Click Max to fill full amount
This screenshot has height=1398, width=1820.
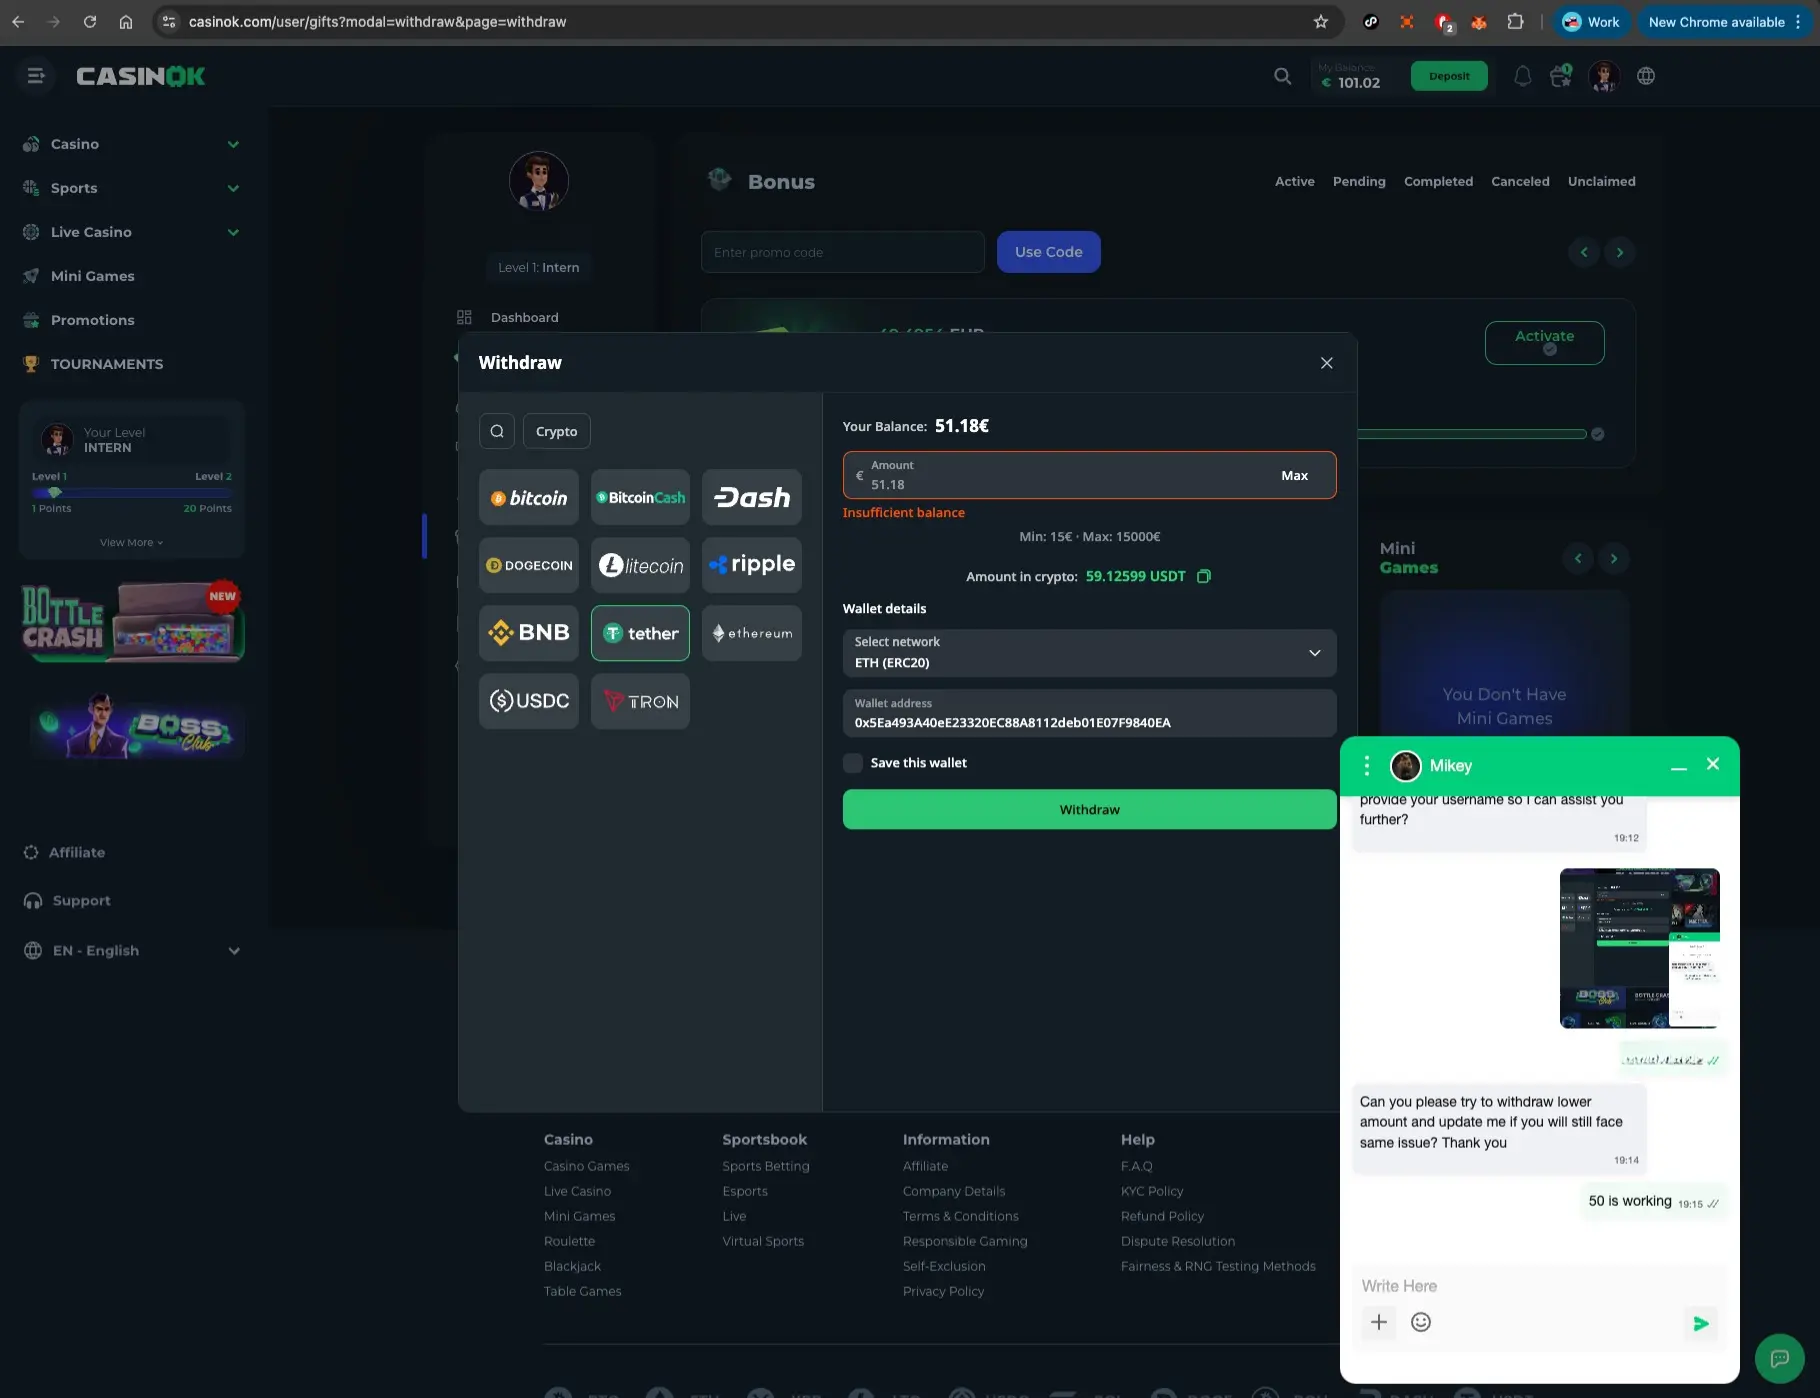coord(1294,476)
